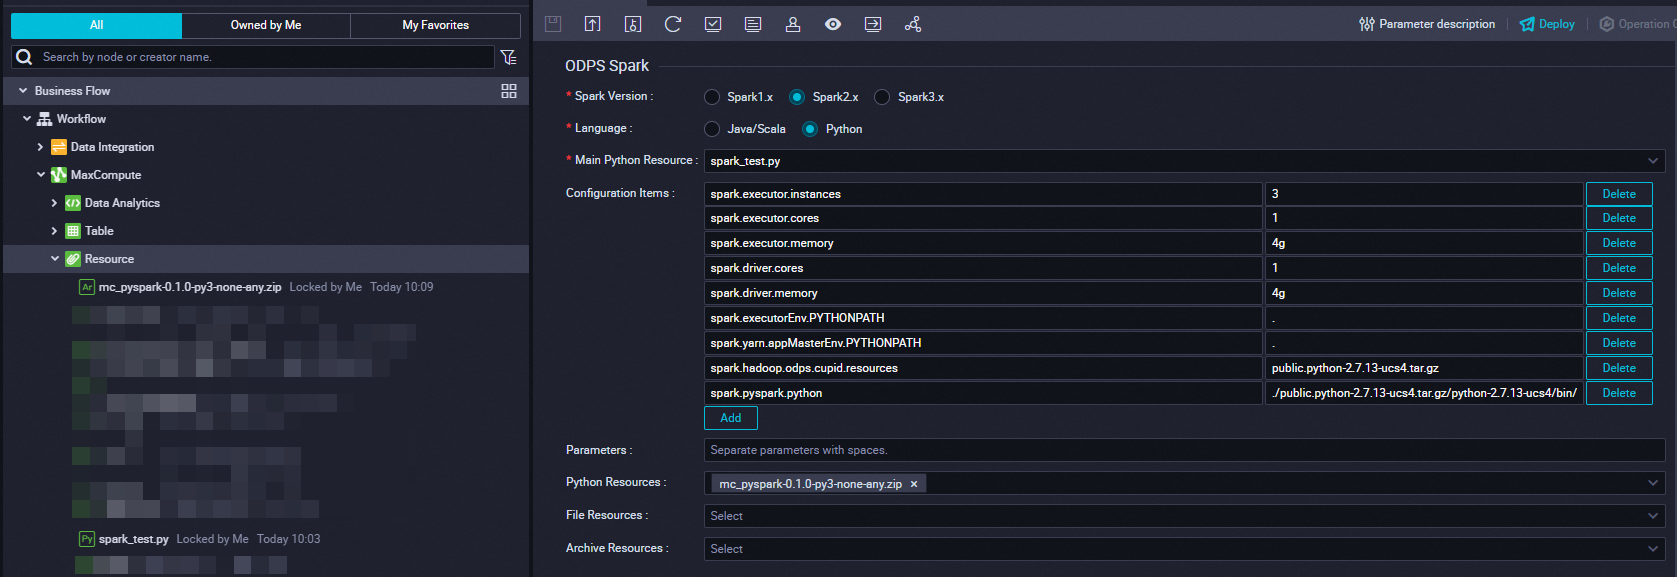Delete the spark.executor.instances configuration row
1677x577 pixels.
1618,194
